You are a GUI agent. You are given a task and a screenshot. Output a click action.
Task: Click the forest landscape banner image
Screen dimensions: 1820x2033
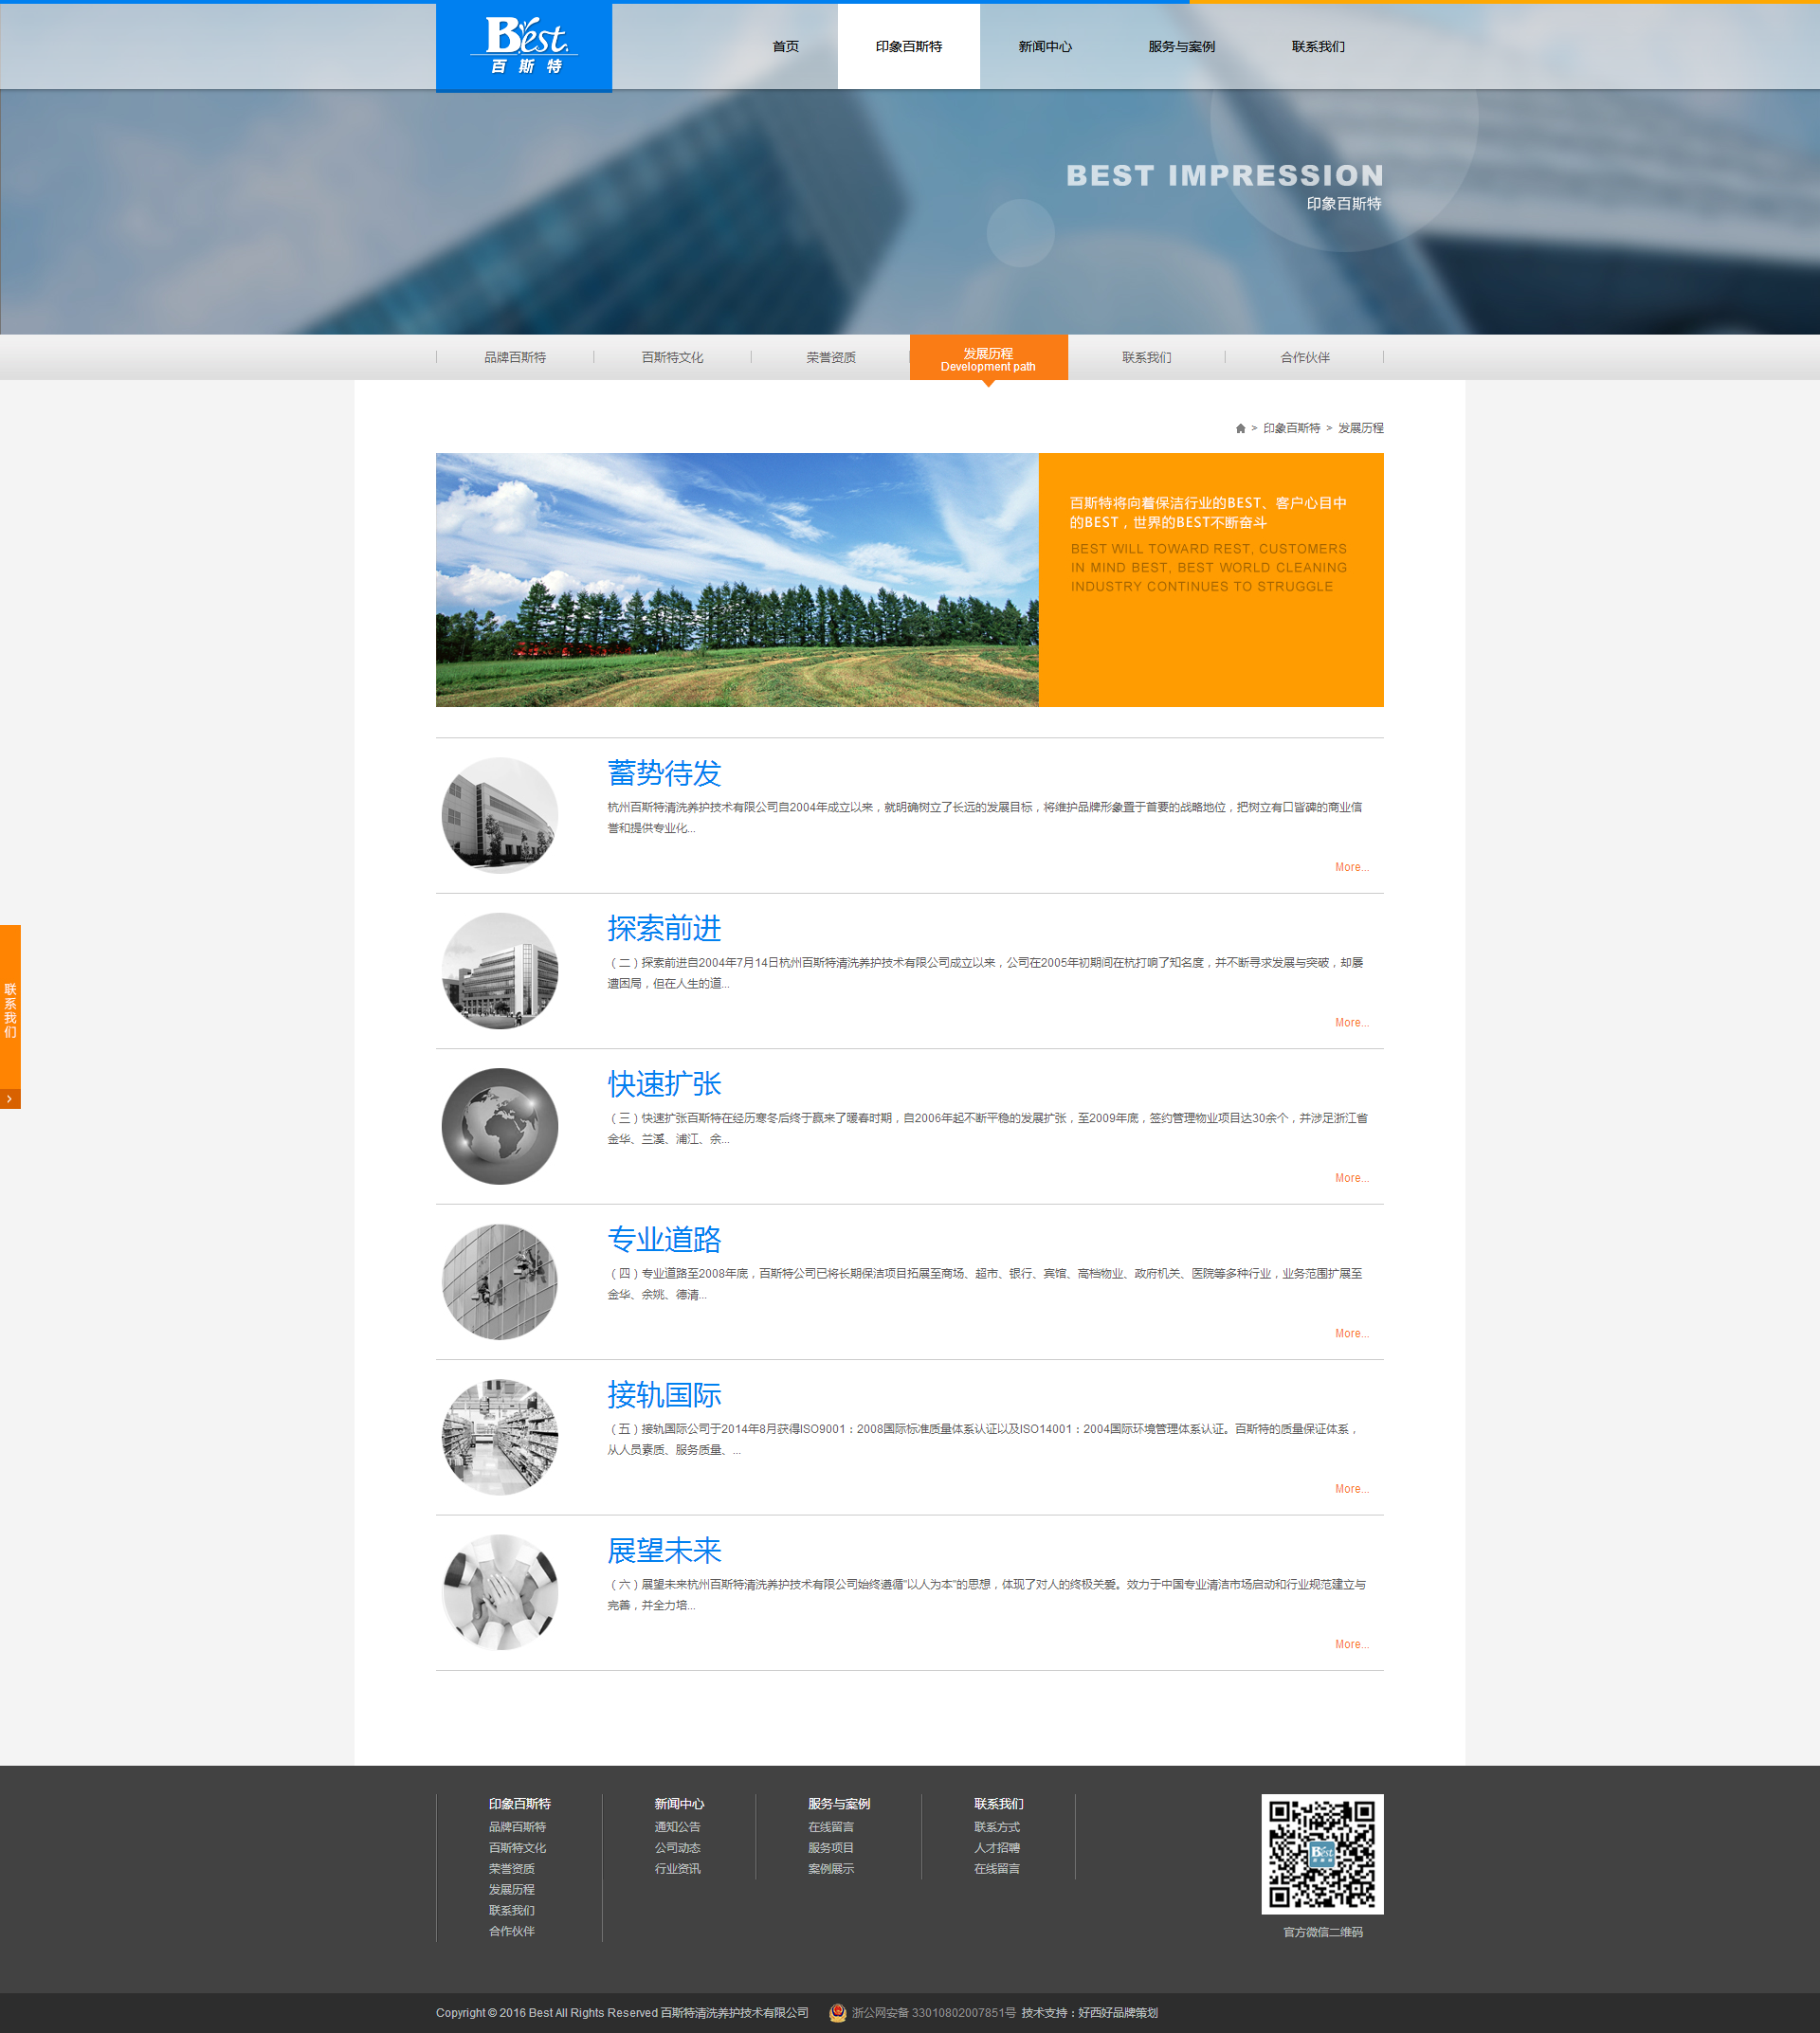coord(737,580)
